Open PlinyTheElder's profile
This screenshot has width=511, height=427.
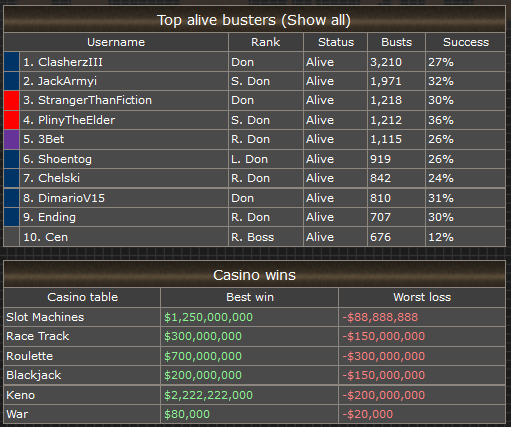76,120
